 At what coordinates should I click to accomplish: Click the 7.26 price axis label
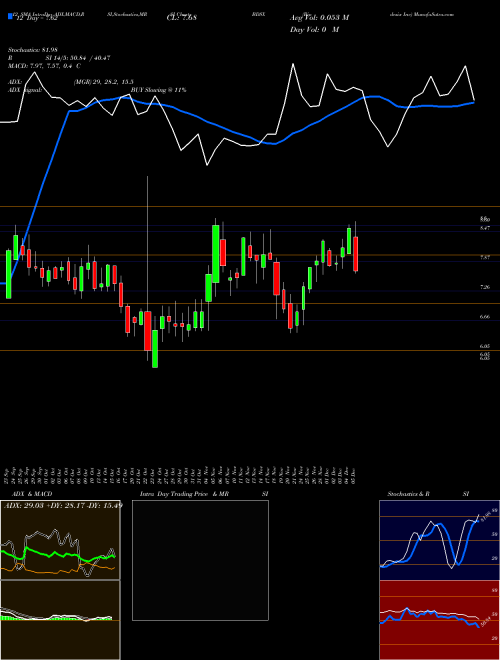pyautogui.click(x=484, y=287)
